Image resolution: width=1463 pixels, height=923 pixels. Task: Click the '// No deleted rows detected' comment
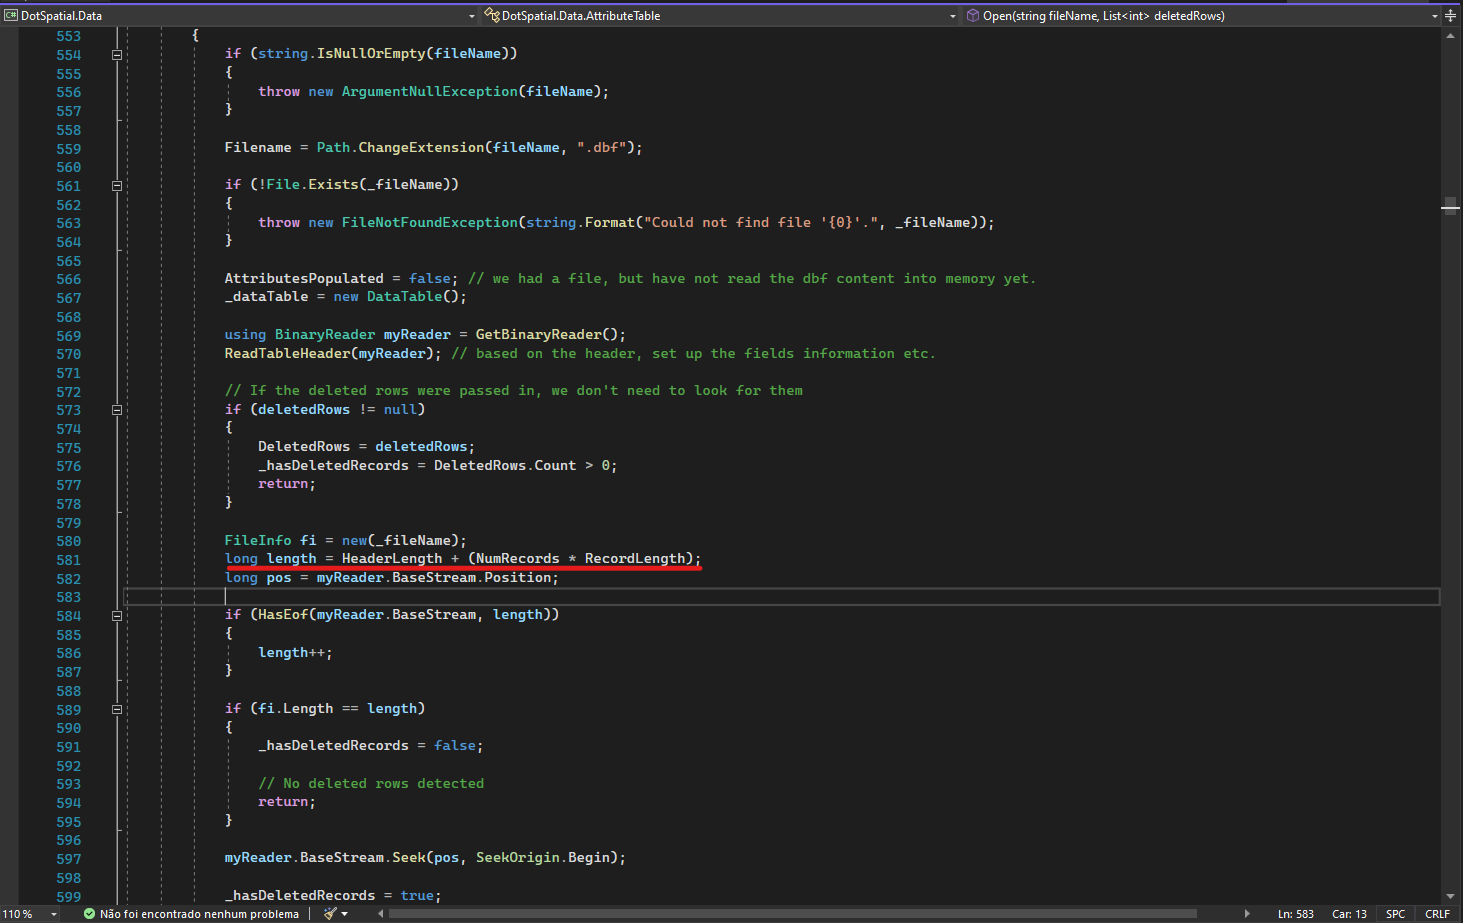tap(371, 783)
